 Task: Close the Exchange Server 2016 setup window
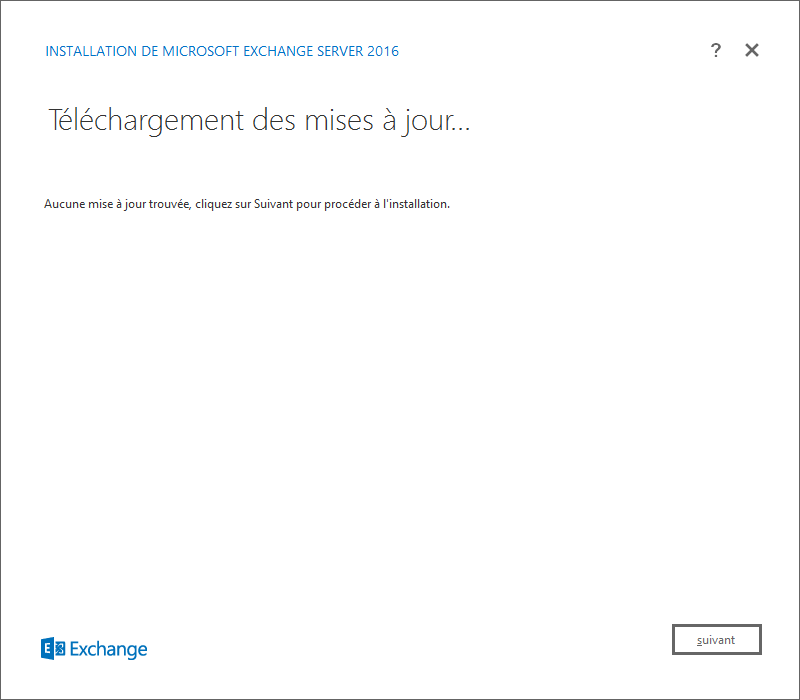(x=752, y=50)
